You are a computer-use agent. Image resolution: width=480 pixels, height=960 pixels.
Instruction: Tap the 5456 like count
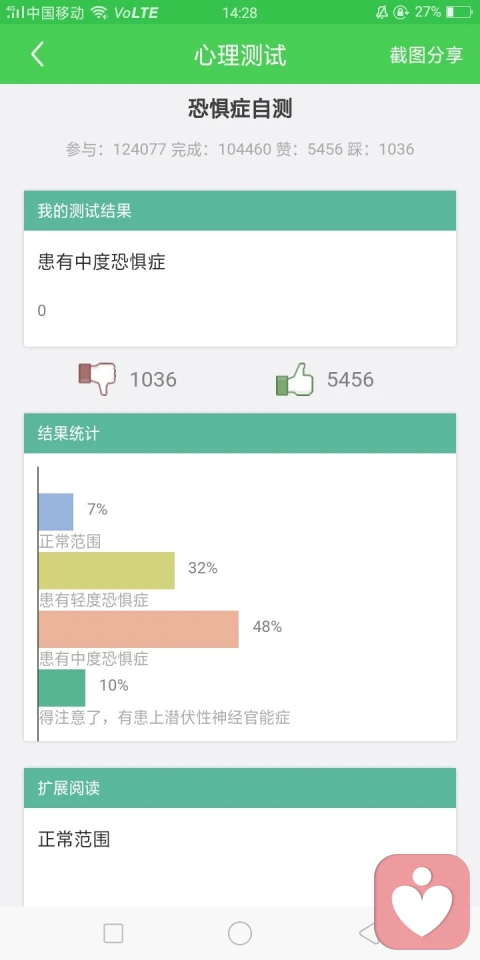[350, 380]
